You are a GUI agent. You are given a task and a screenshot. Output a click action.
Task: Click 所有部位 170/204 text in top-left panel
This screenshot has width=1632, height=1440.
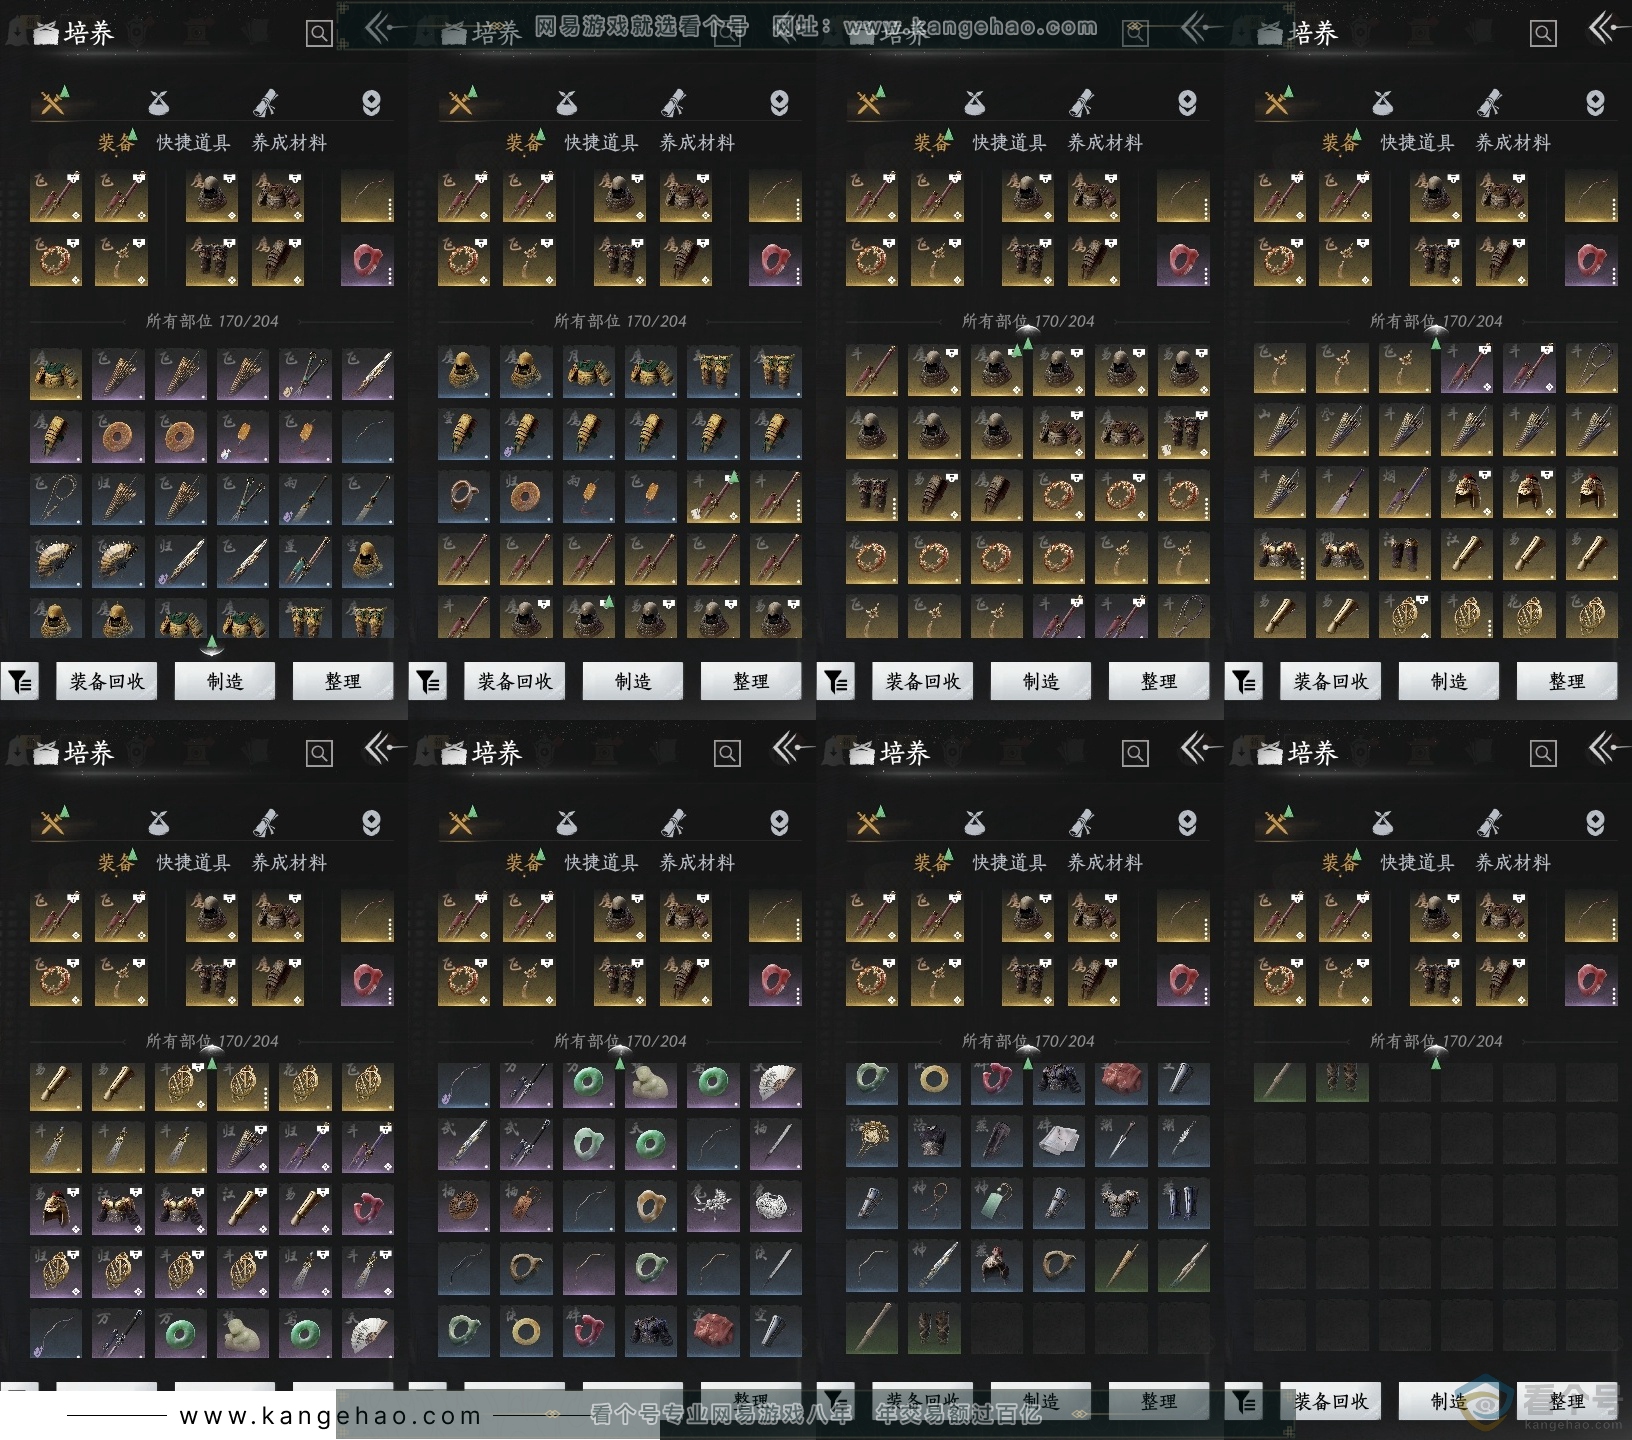point(212,321)
